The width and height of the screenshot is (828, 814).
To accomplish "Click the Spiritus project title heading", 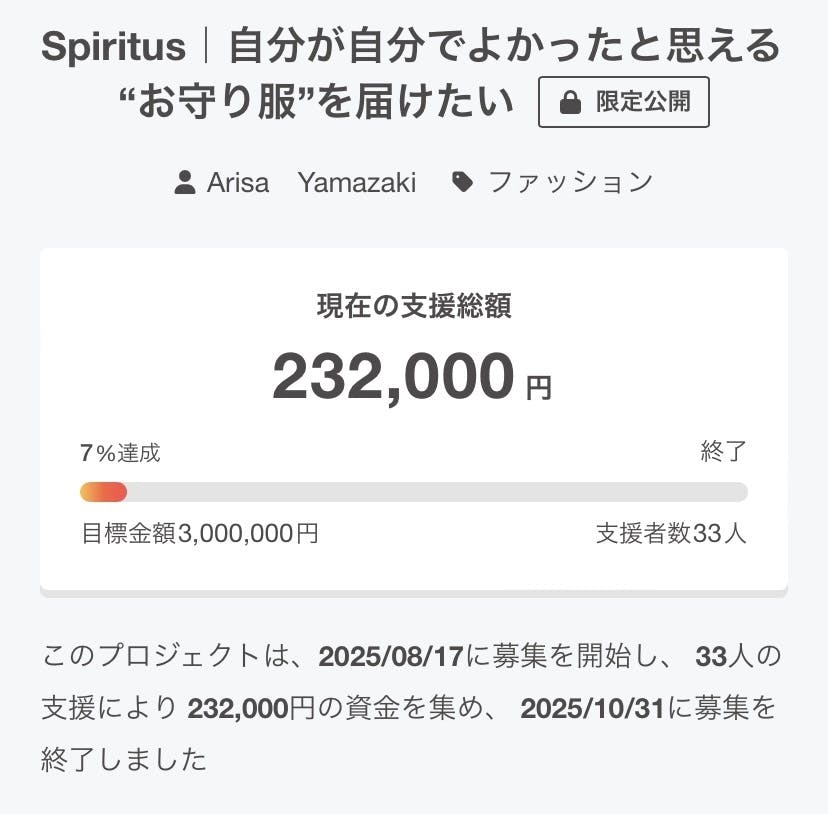I will pos(411,47).
